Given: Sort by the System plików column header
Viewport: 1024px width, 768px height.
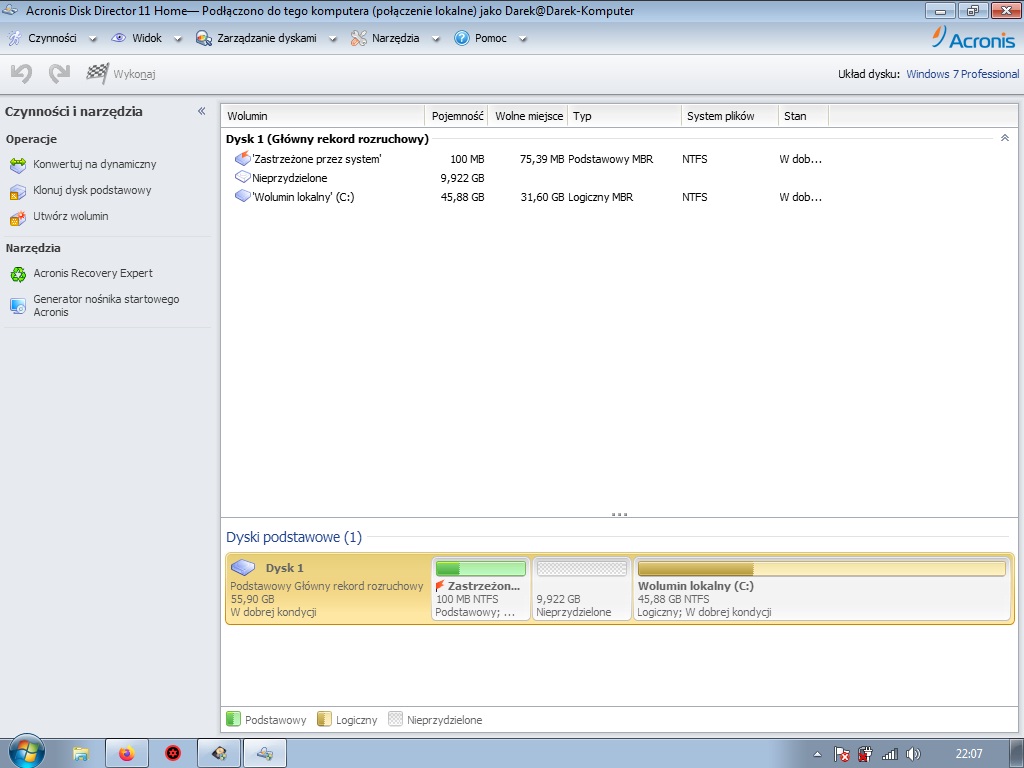Looking at the screenshot, I should point(729,116).
